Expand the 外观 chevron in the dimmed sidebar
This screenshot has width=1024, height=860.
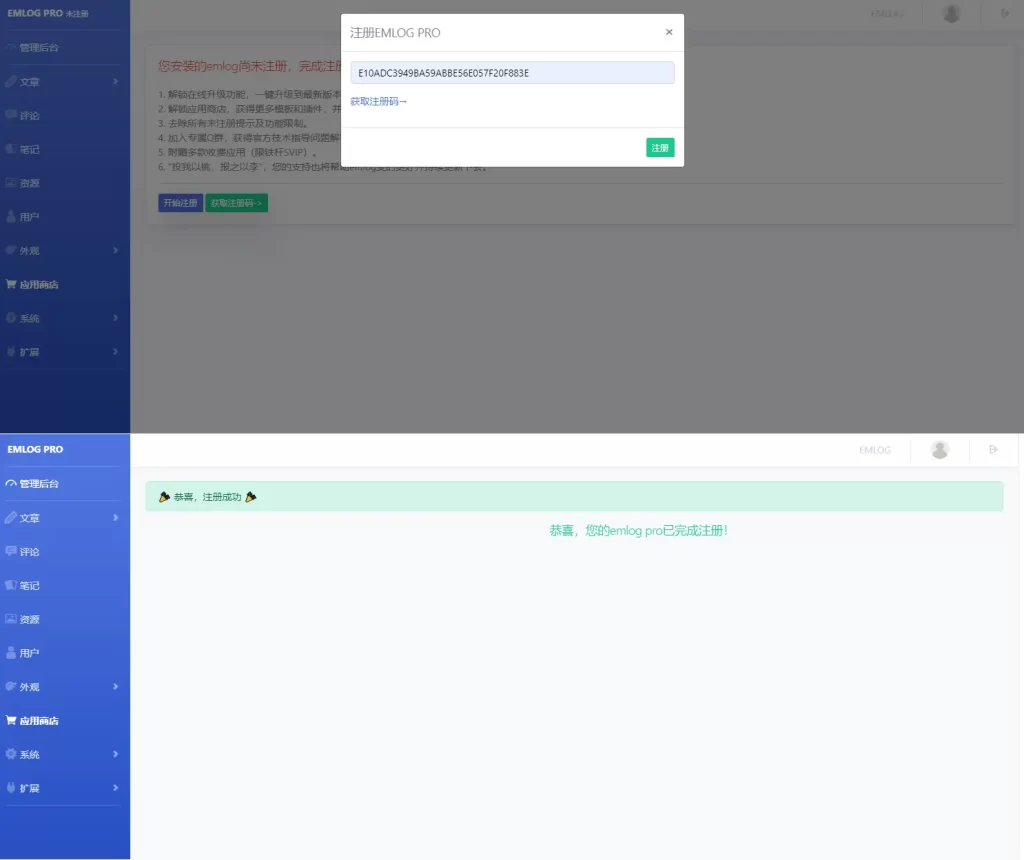116,250
